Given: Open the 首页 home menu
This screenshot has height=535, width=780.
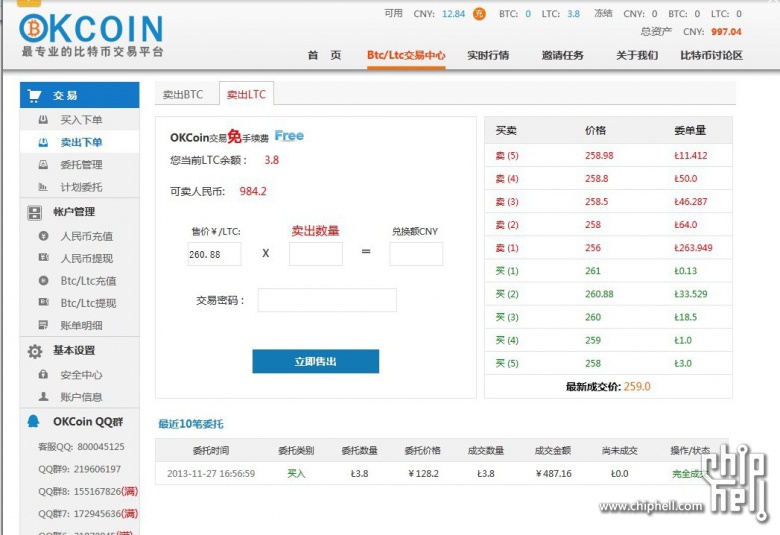Looking at the screenshot, I should pyautogui.click(x=324, y=55).
